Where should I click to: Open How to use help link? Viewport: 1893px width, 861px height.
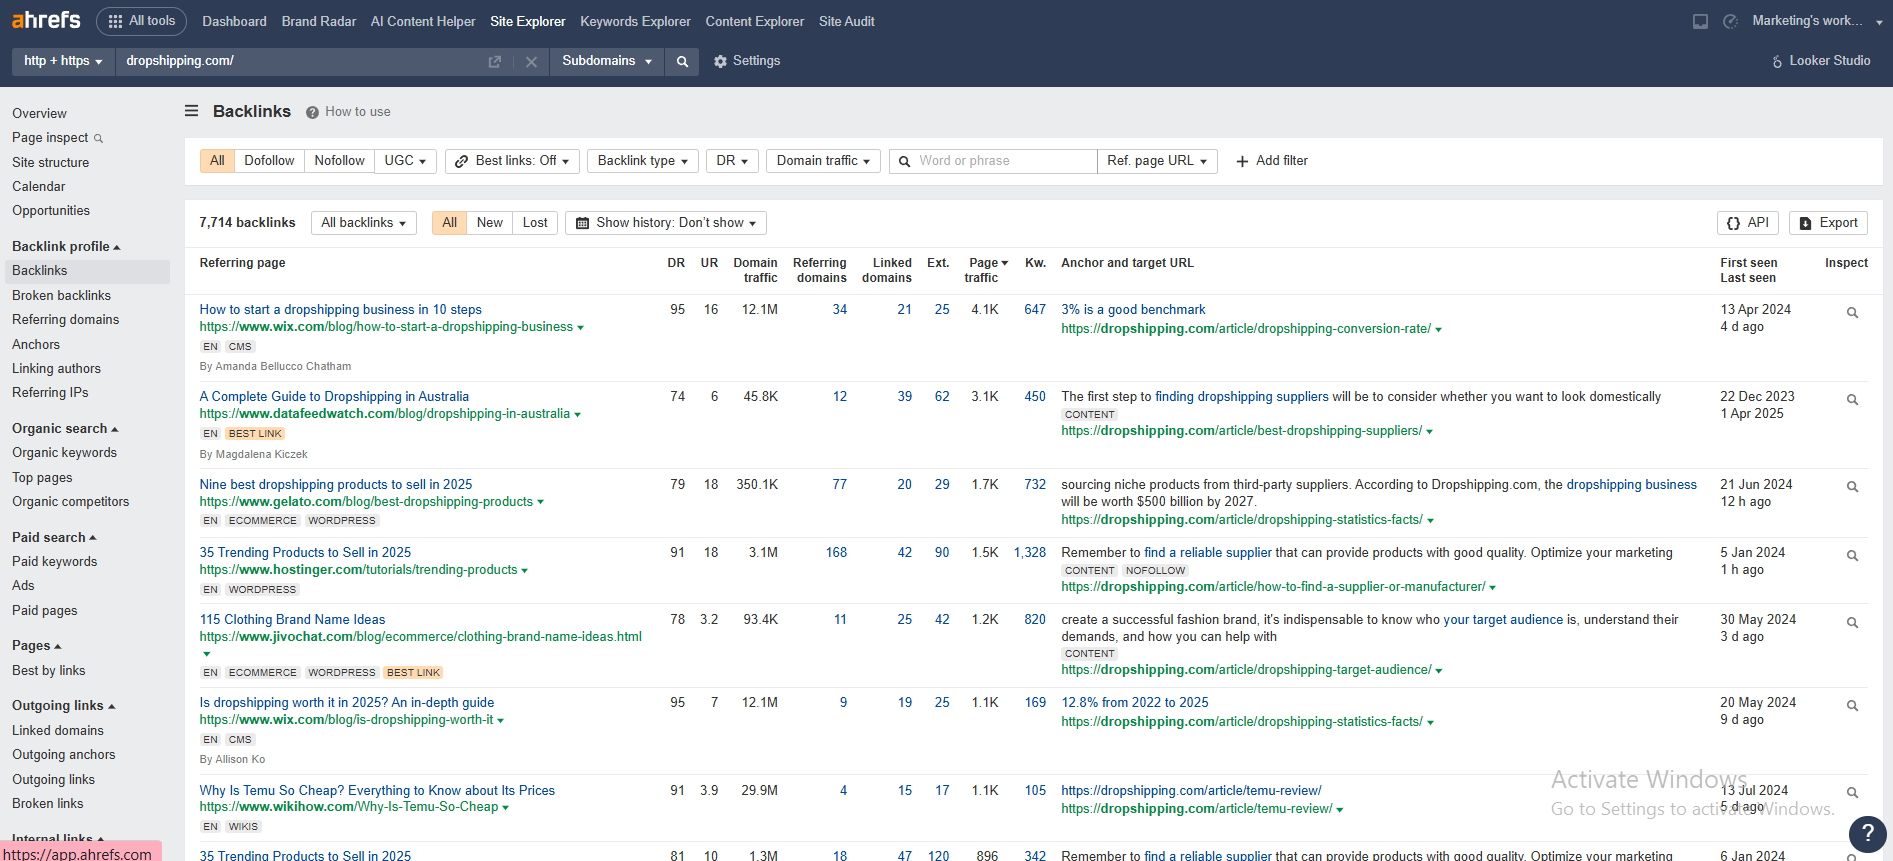click(x=348, y=112)
